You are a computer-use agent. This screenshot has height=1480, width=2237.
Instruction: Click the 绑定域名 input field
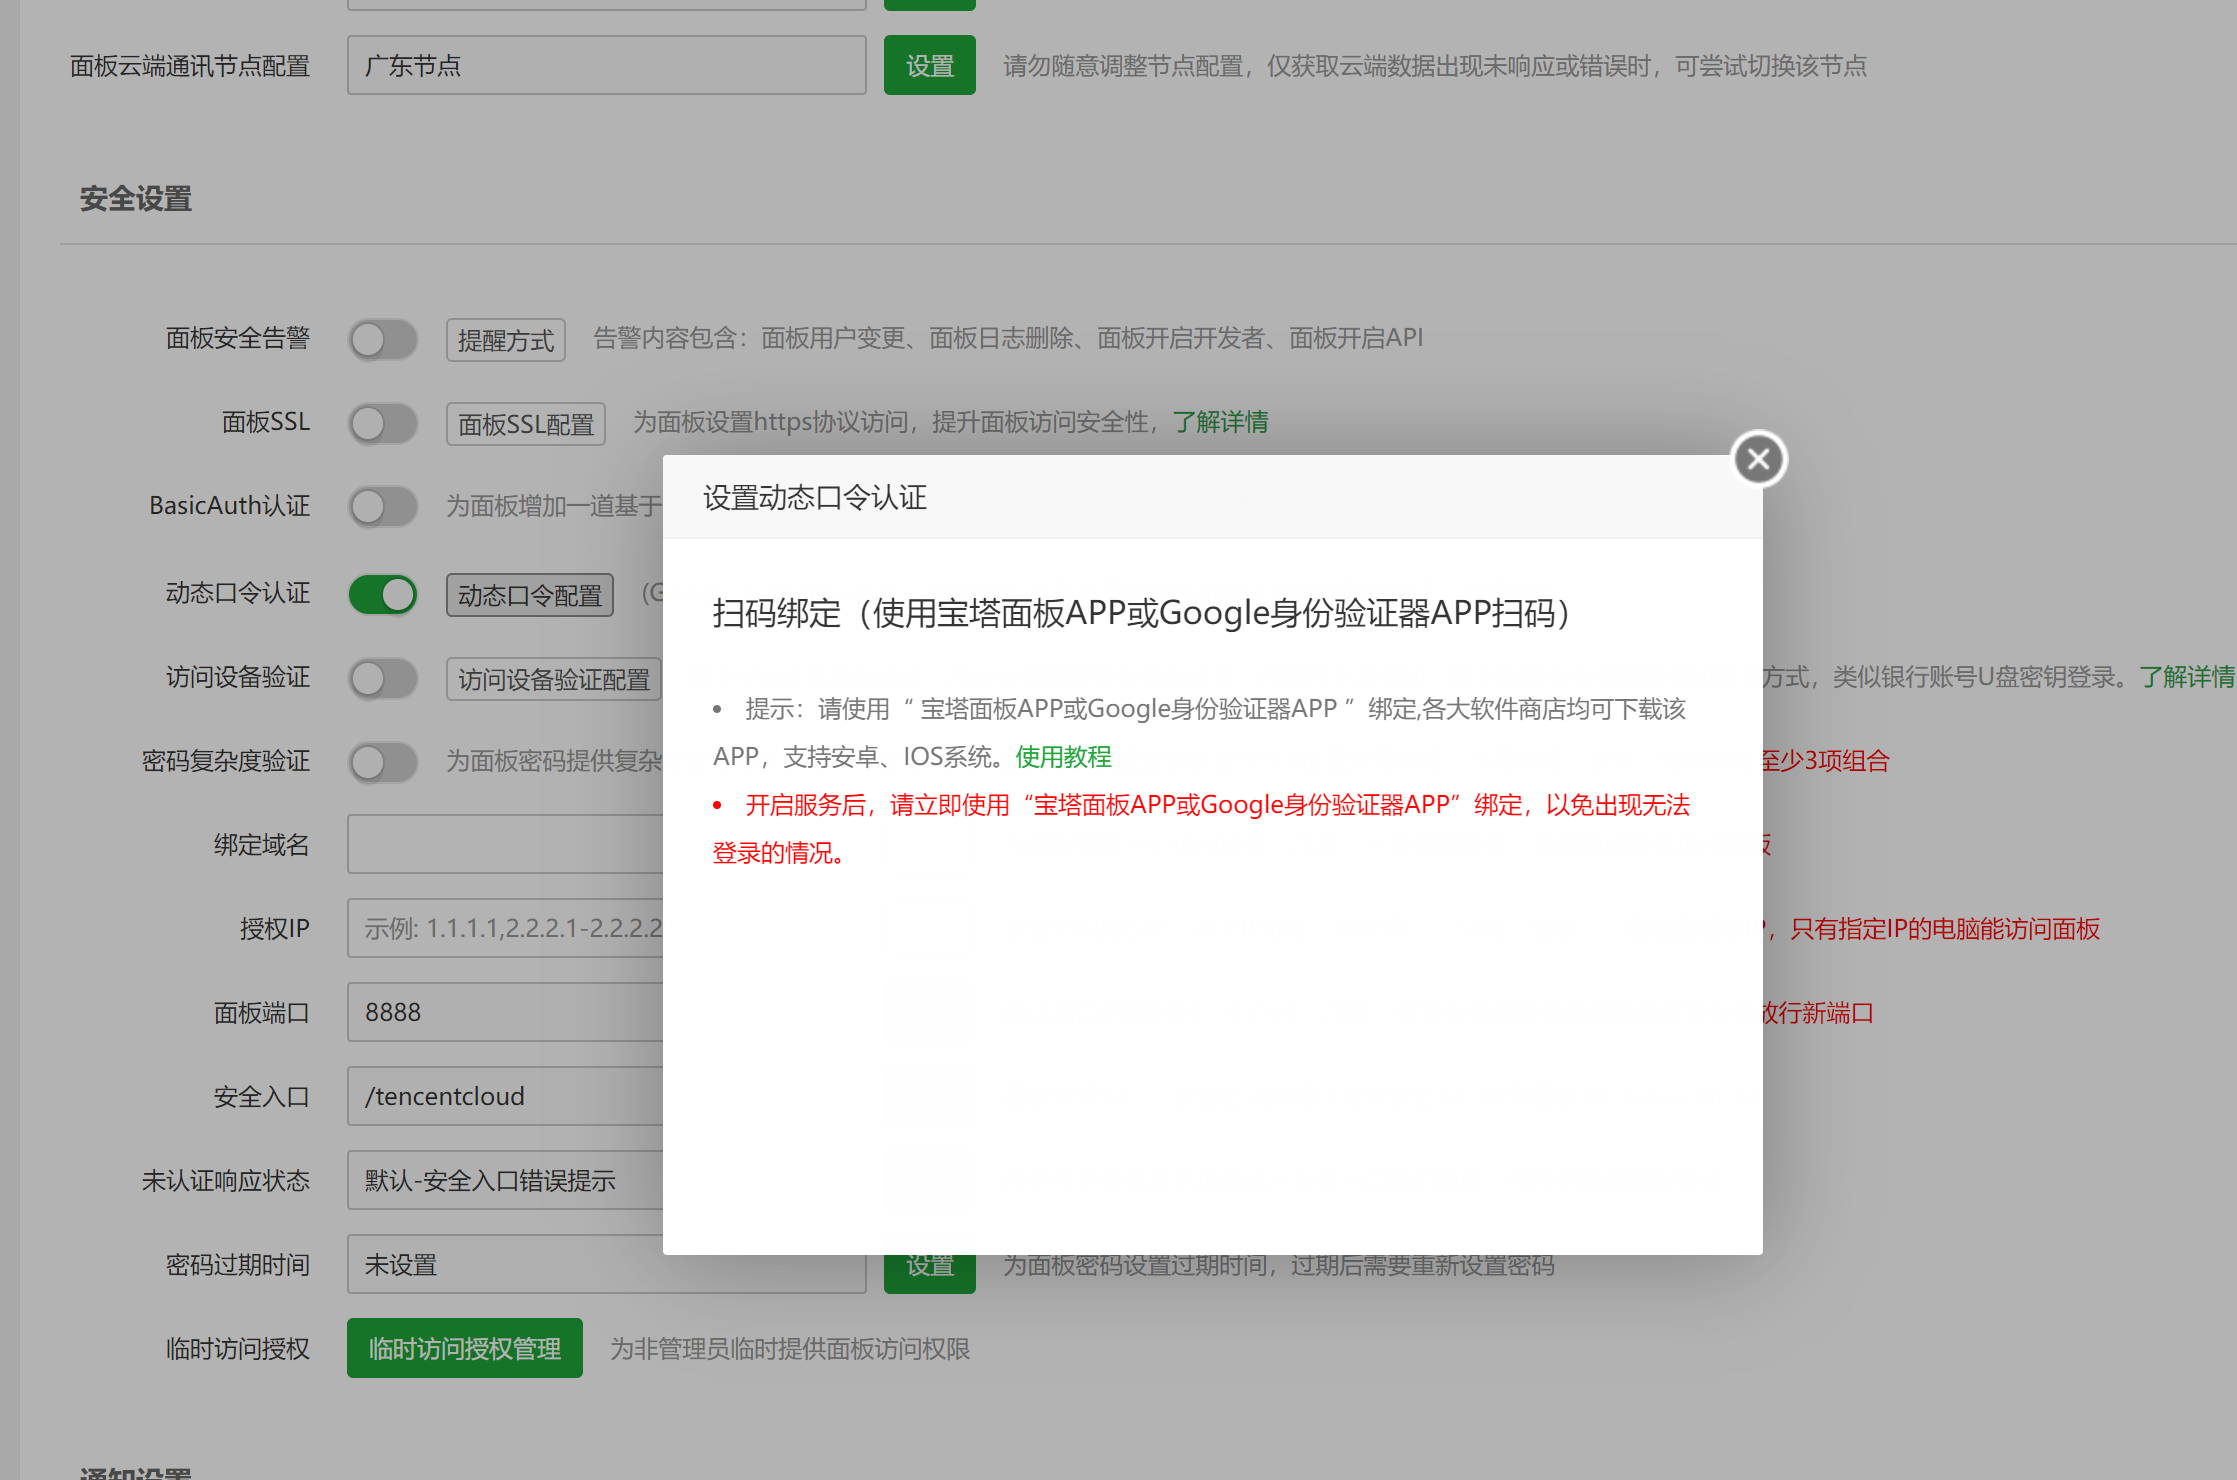pyautogui.click(x=505, y=844)
